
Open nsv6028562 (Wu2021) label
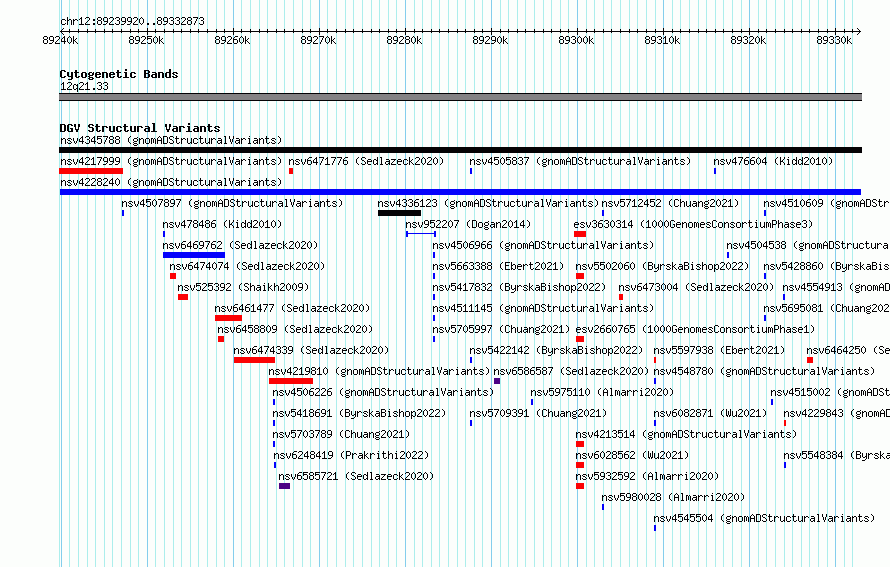[632, 455]
